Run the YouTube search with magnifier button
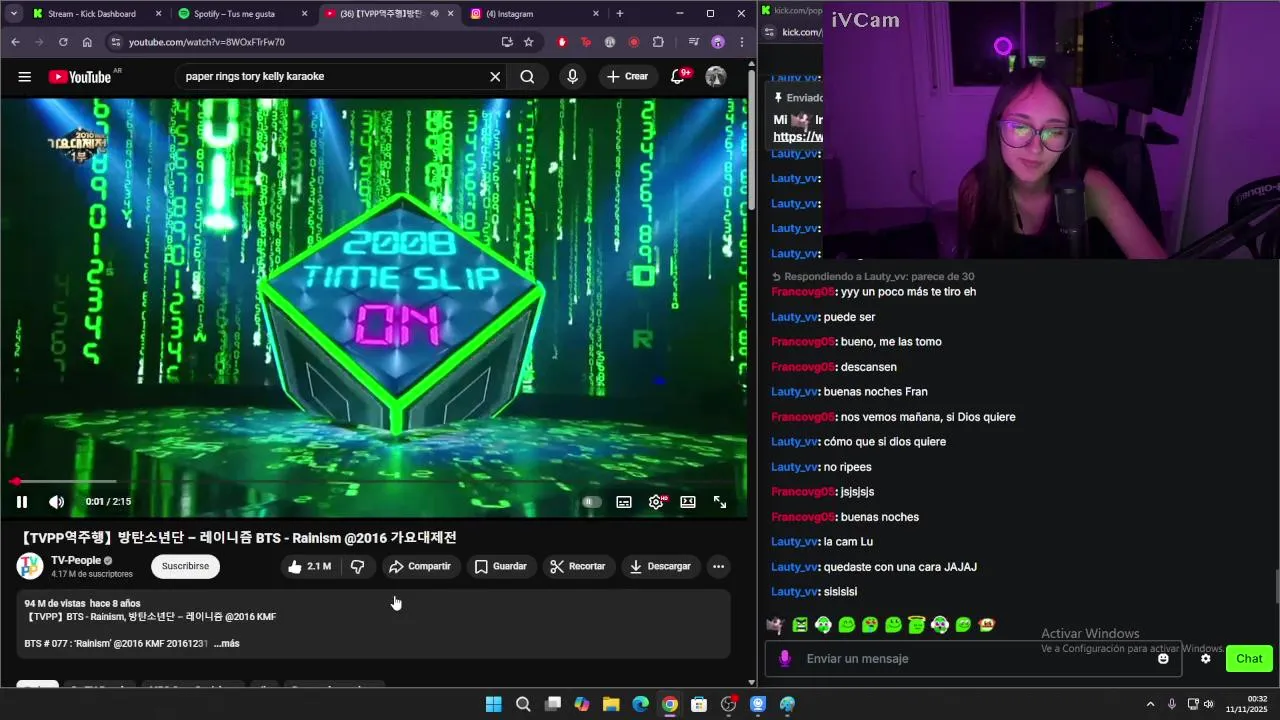Viewport: 1280px width, 720px height. 527,77
